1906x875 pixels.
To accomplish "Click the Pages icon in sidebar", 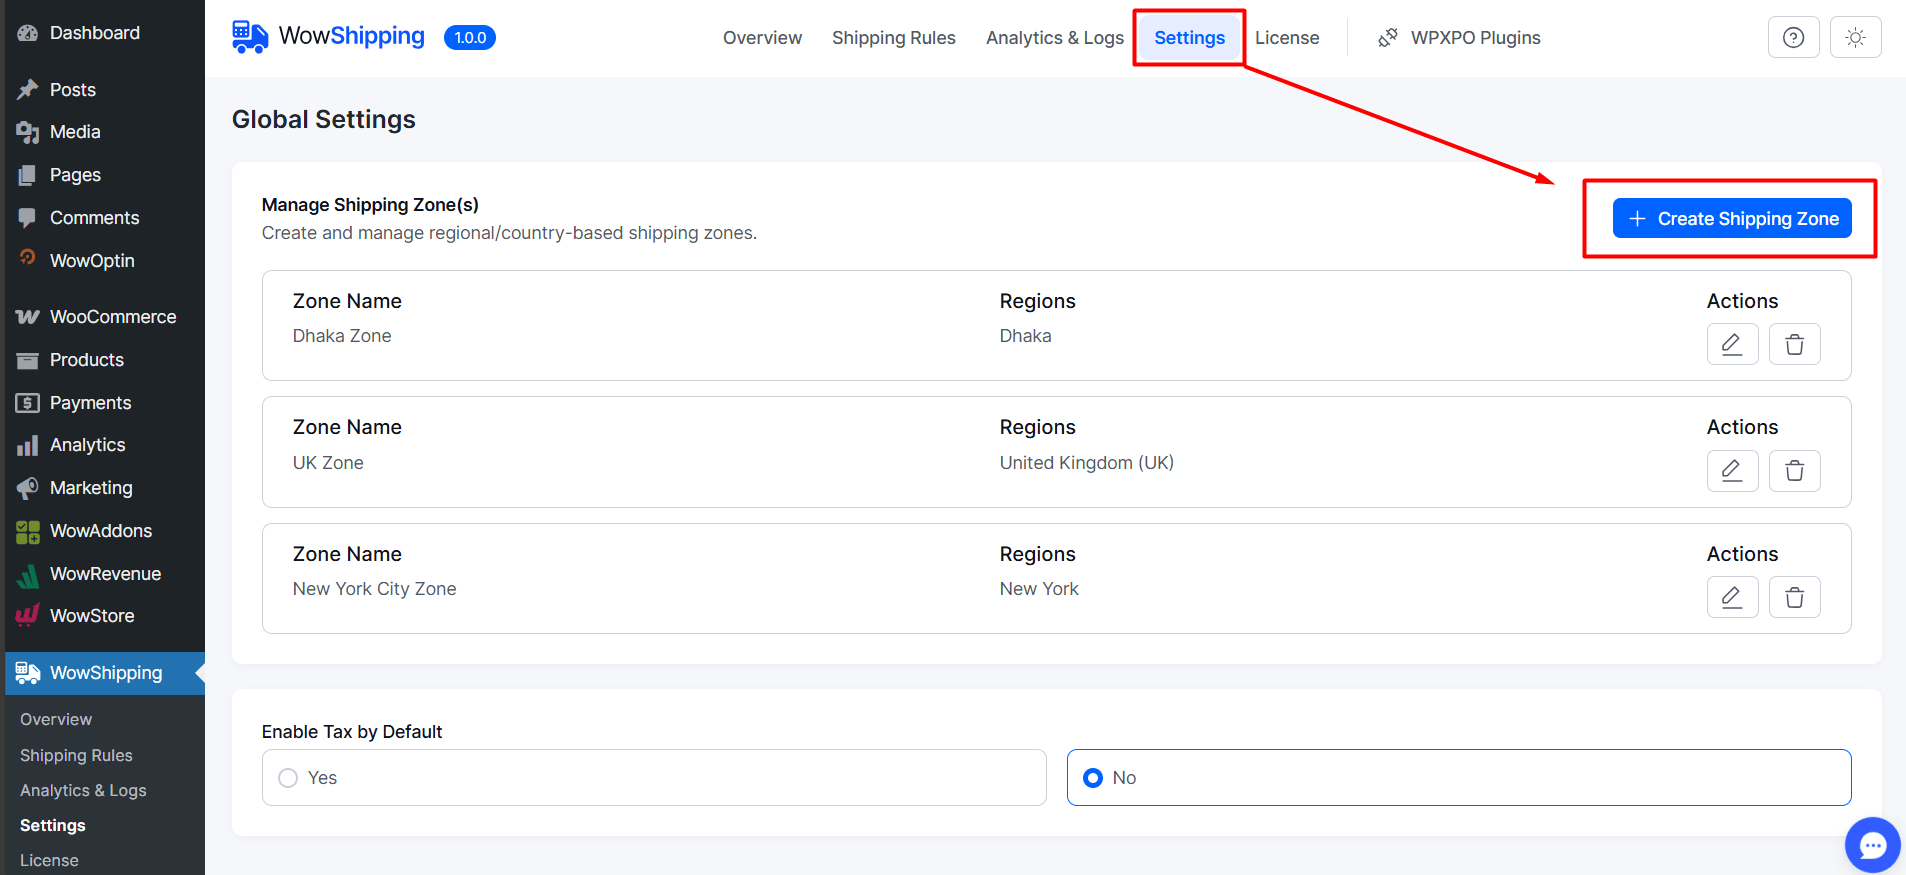I will [28, 175].
